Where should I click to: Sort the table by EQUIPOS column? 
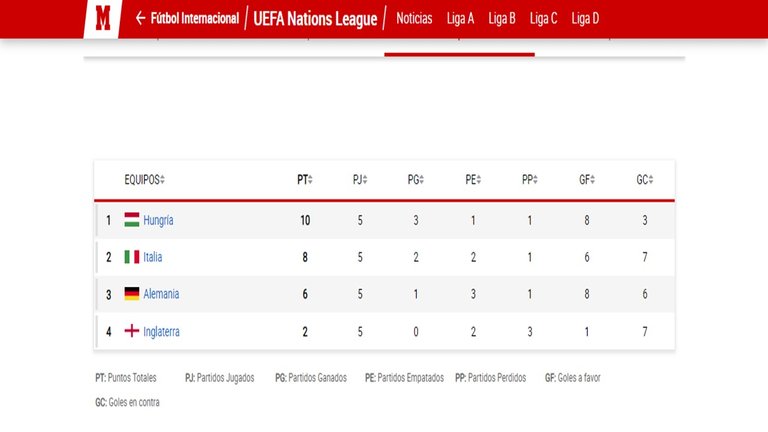click(144, 180)
